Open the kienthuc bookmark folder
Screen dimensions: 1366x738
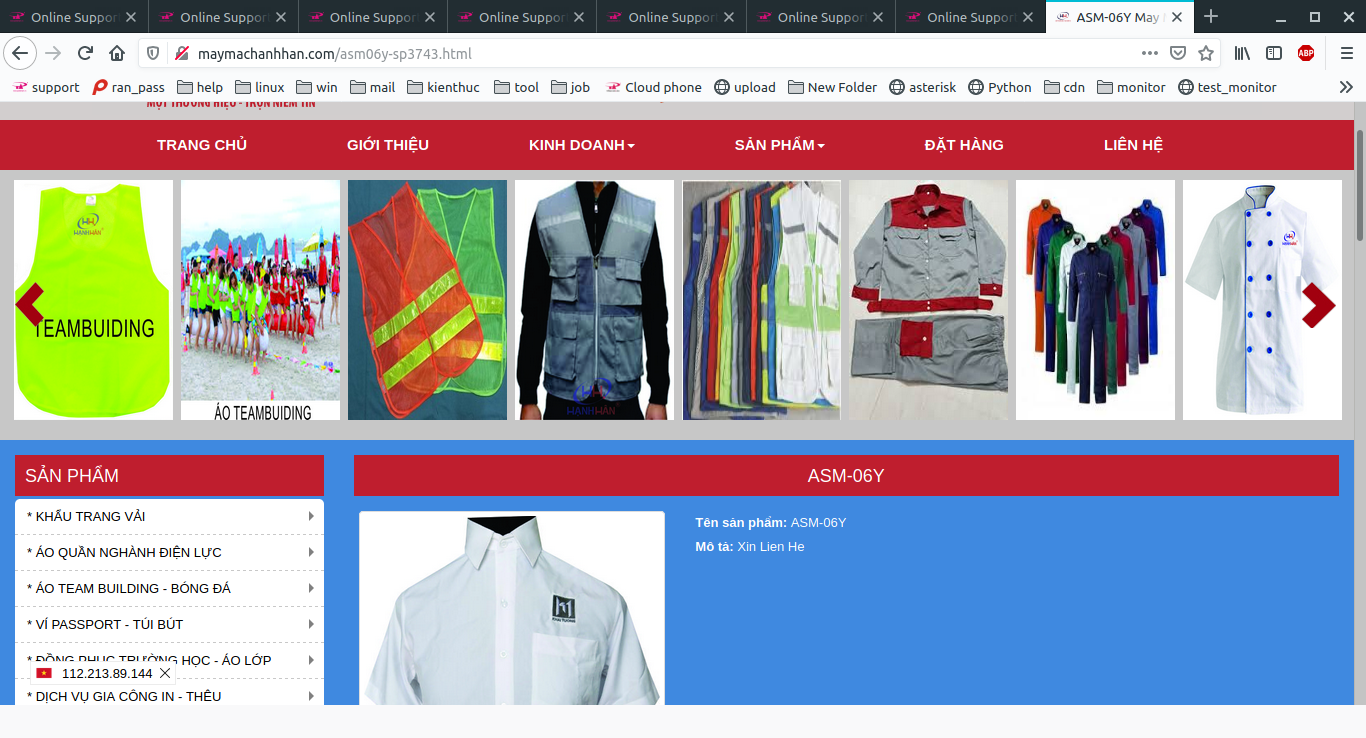coord(443,87)
